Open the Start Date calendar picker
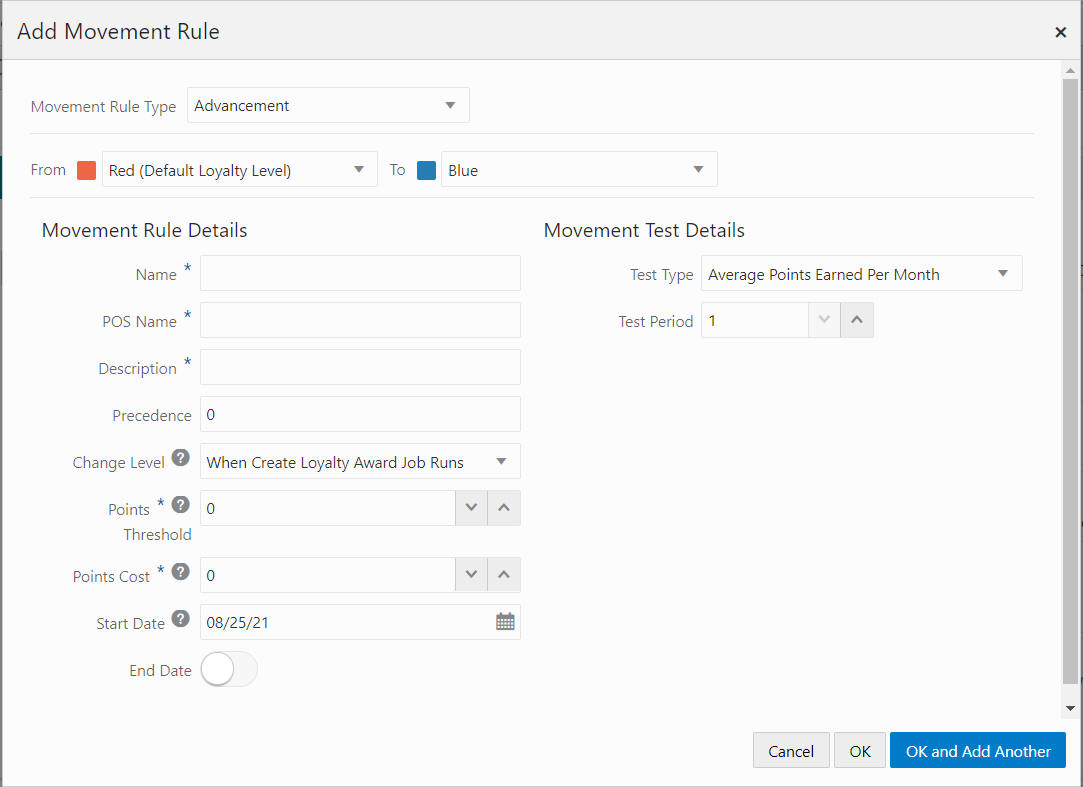This screenshot has width=1083, height=787. tap(505, 622)
